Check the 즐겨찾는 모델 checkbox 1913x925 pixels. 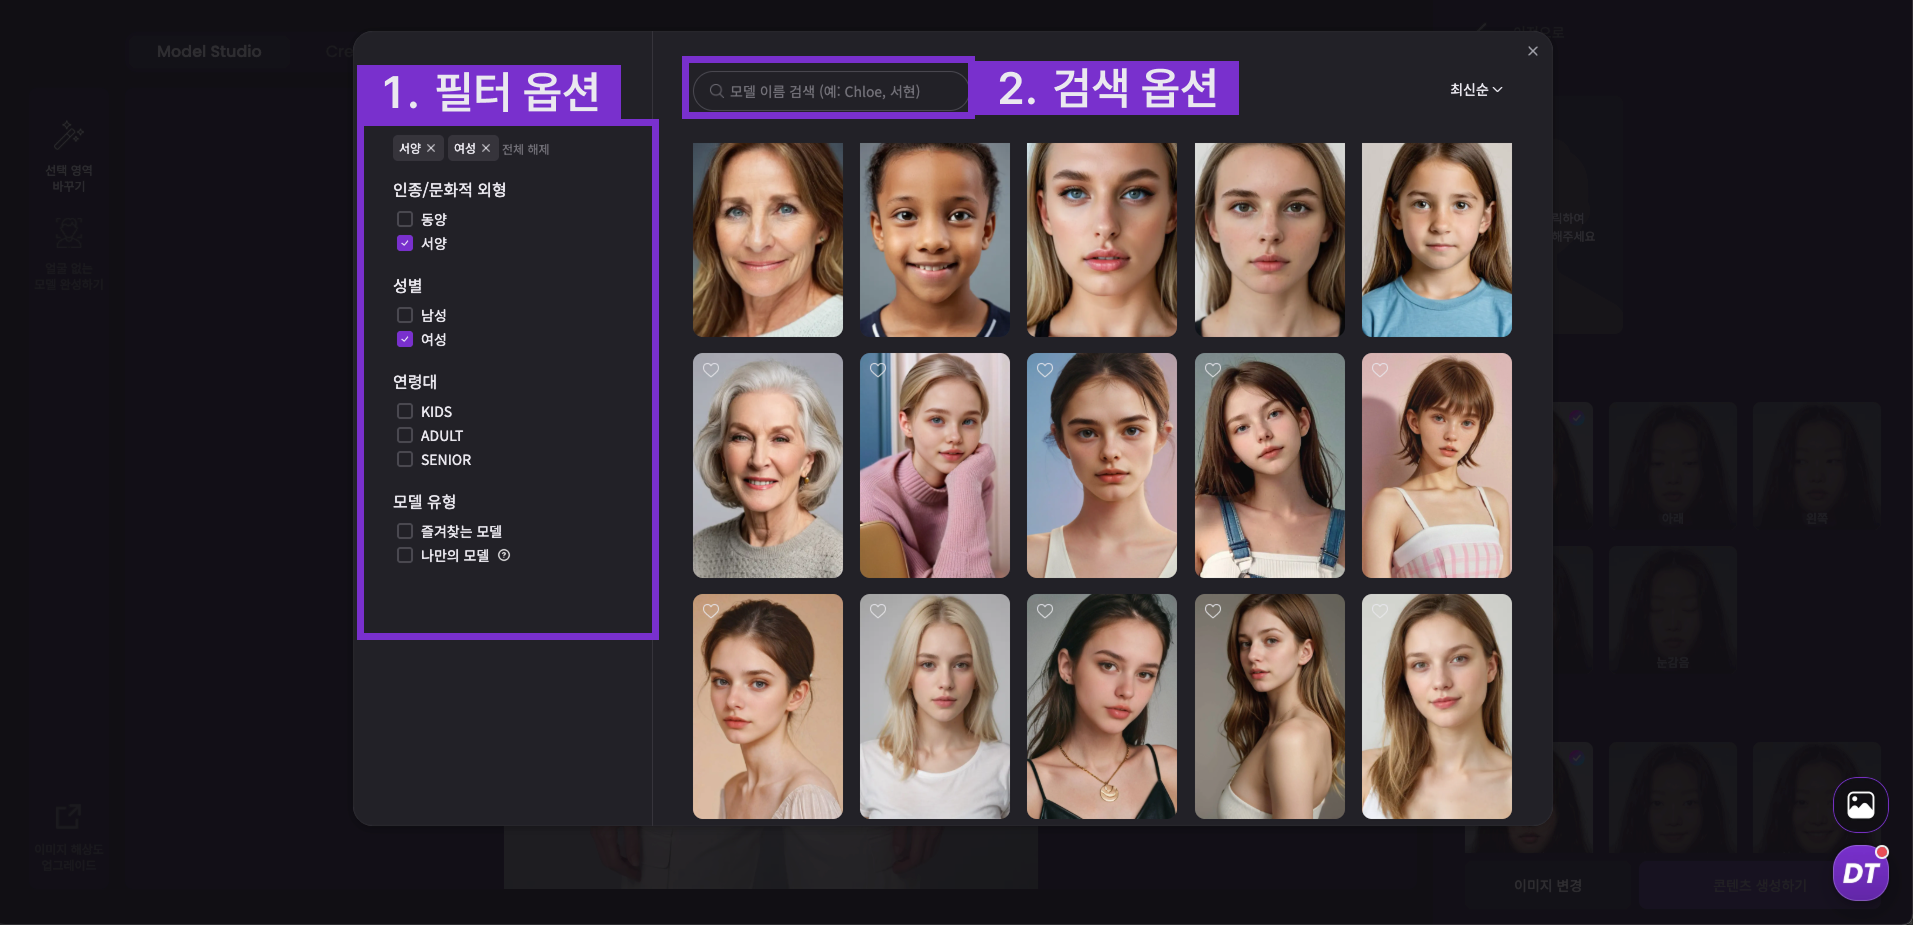tap(405, 531)
